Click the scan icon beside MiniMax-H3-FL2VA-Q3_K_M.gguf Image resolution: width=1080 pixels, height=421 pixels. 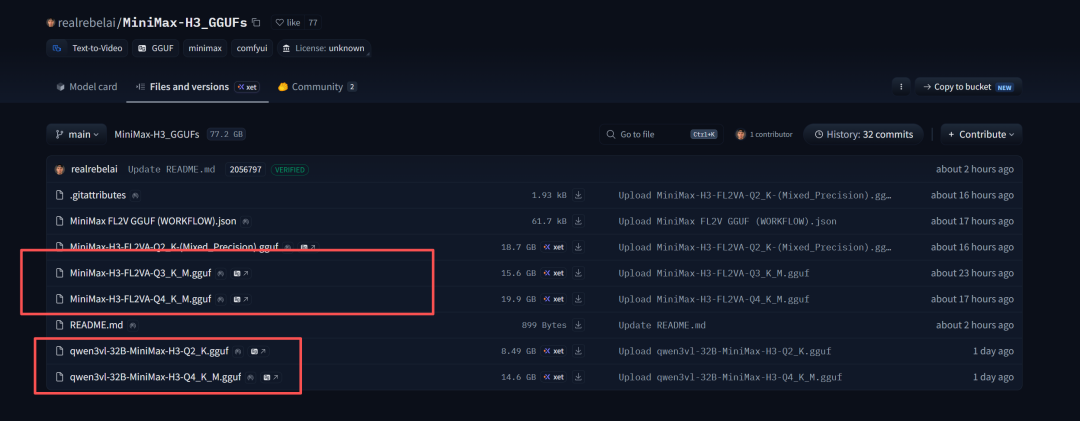click(220, 273)
